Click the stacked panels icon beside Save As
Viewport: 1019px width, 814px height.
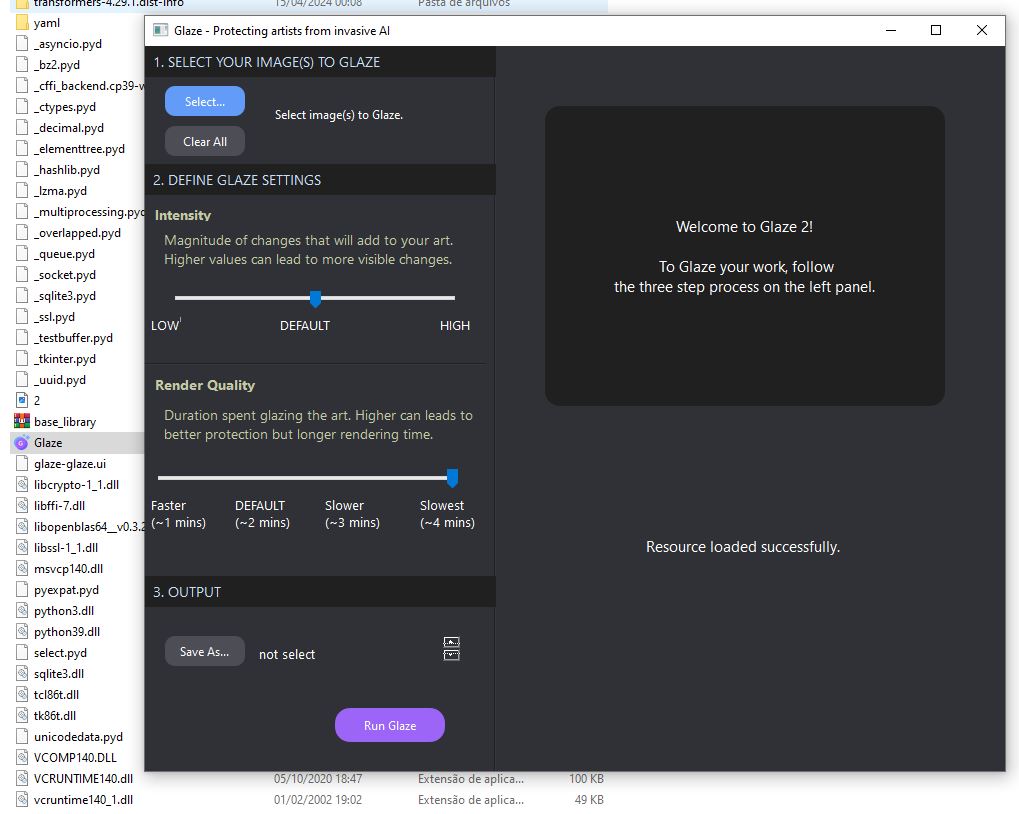(451, 648)
